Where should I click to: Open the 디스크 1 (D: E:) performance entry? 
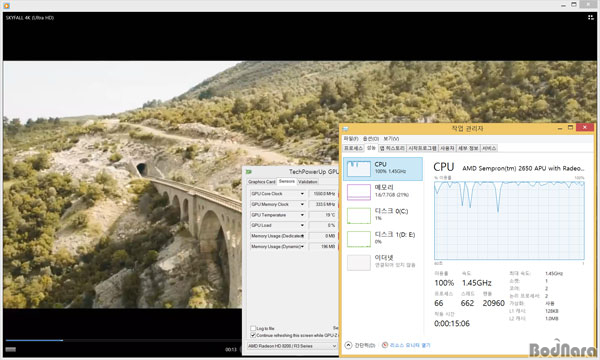point(383,238)
